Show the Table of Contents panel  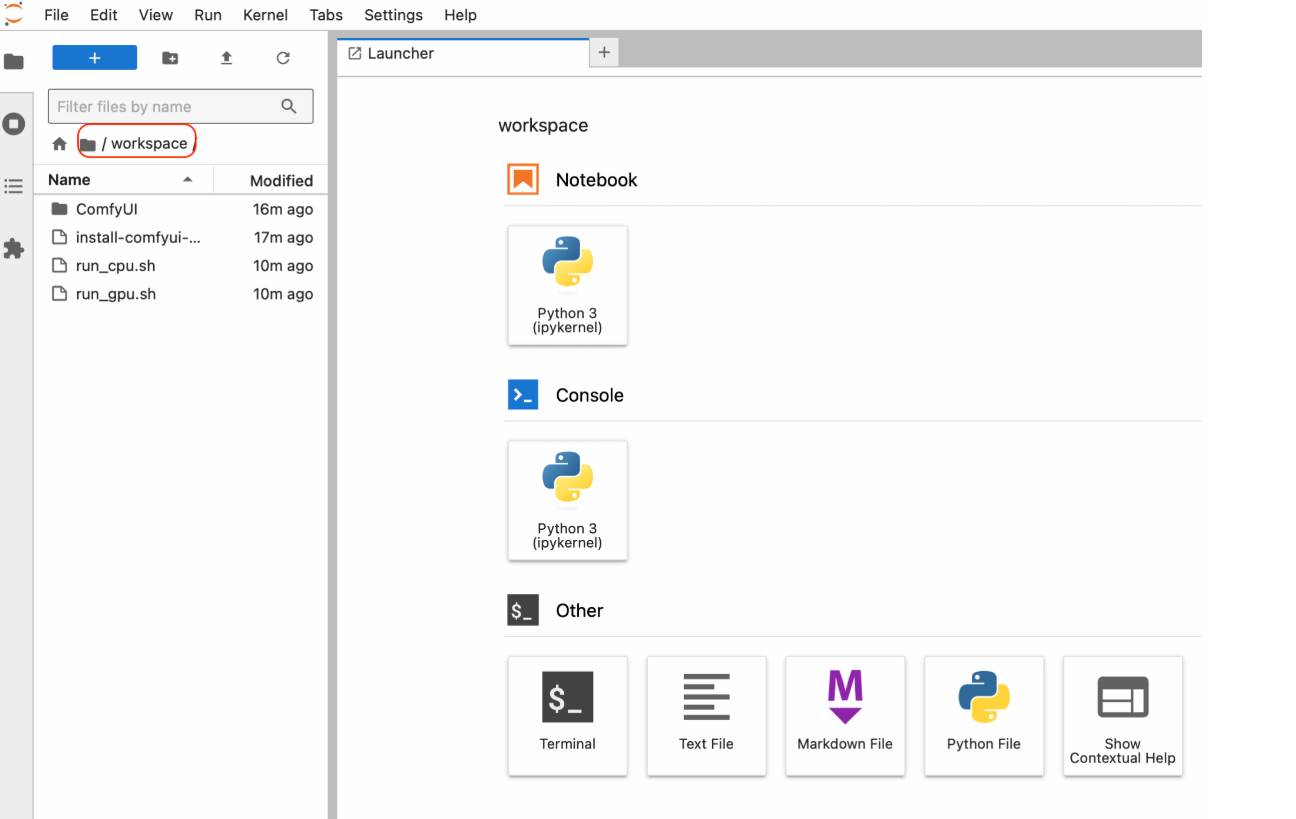(x=14, y=186)
